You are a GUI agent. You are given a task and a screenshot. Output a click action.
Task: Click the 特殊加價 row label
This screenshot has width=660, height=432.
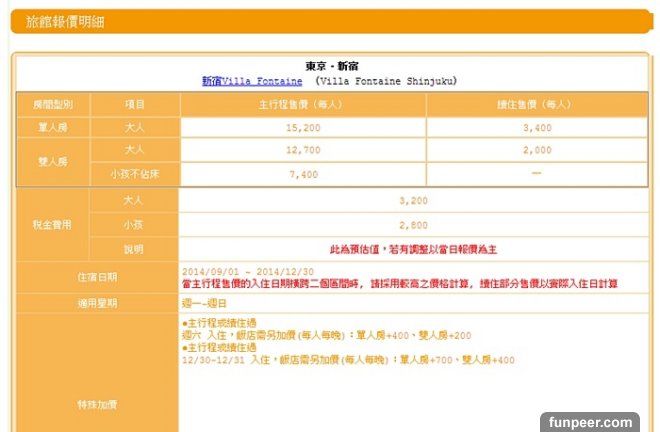97,404
